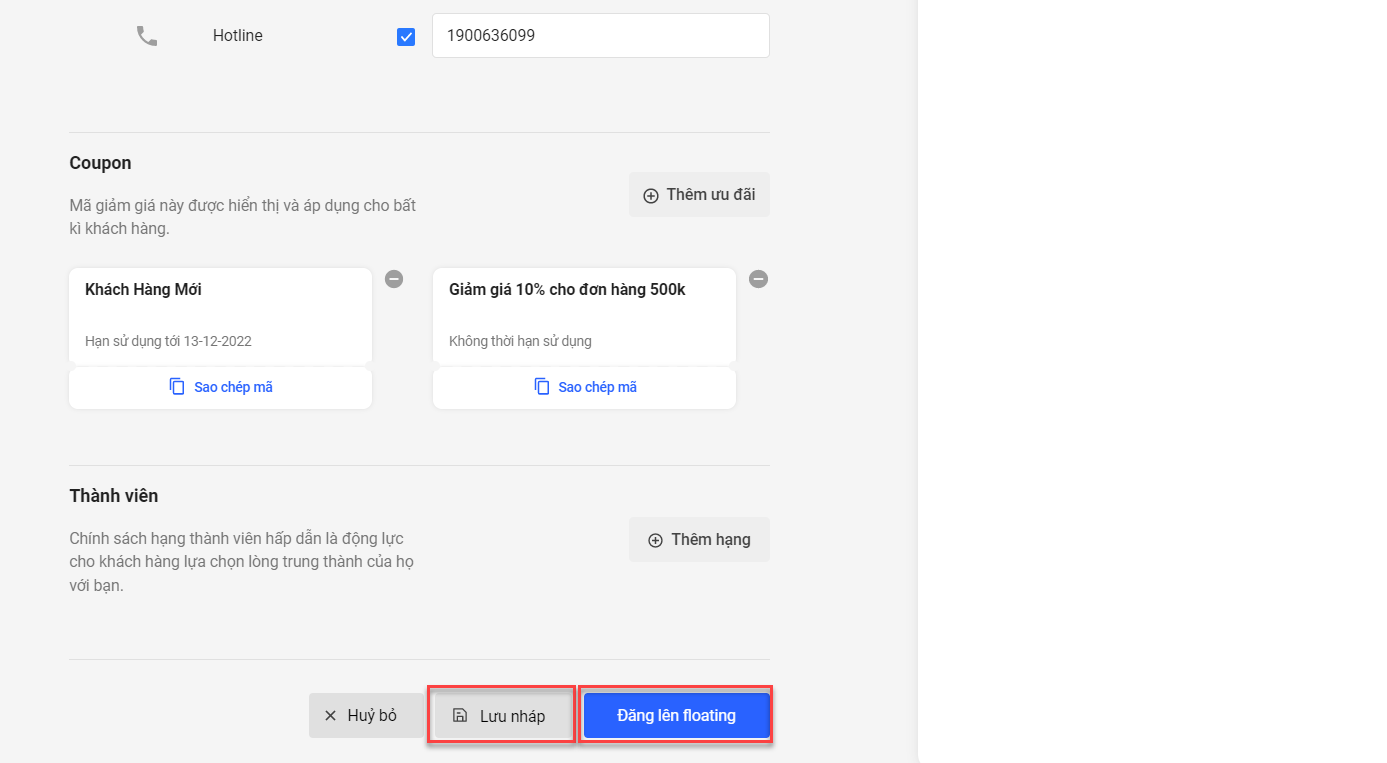Open Giảm giá 10% cho đơn hàng 500k card
Viewport: 1387px width, 763px height.
point(584,315)
